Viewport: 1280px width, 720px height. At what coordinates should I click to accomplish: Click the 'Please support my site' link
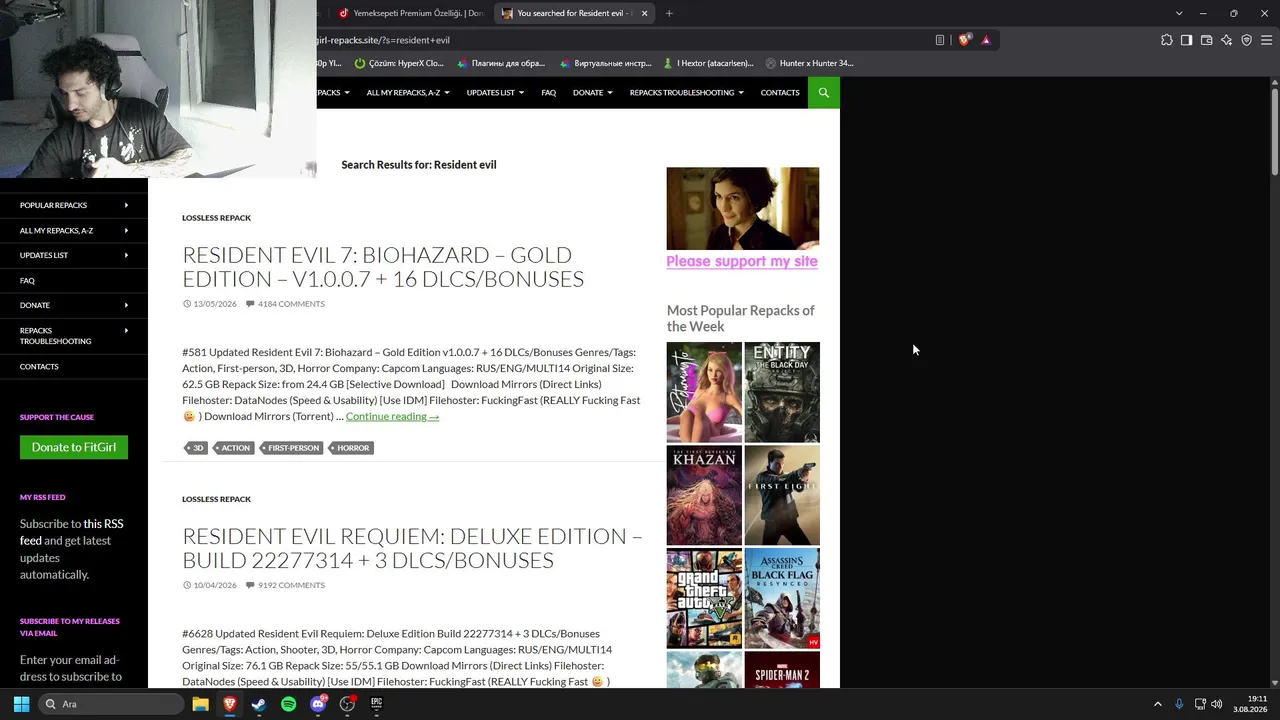pyautogui.click(x=742, y=261)
